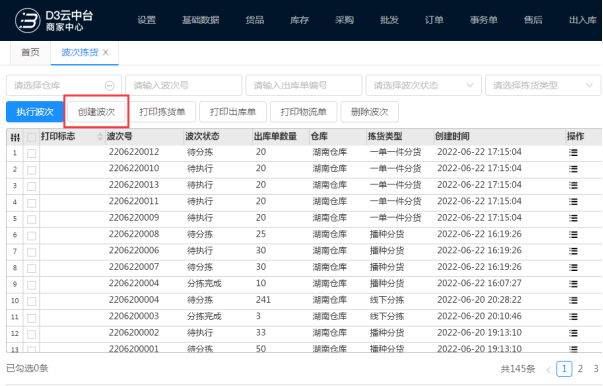Open the 请选择波次状态 dropdown
This screenshot has width=603, height=386.
[x=423, y=85]
